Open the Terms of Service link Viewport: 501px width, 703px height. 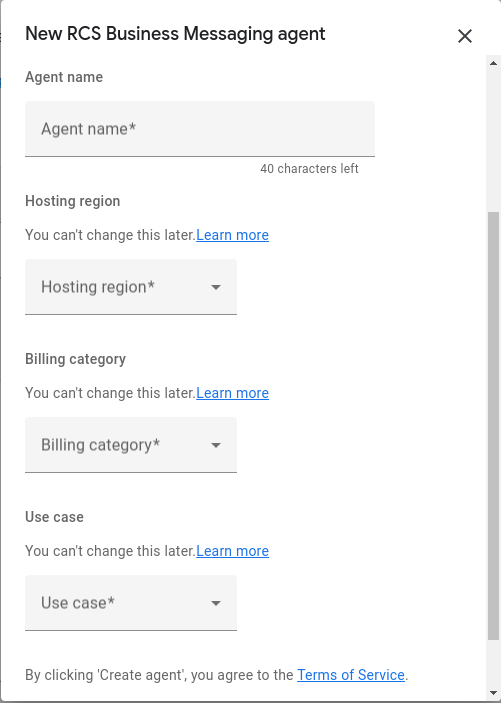tap(351, 675)
